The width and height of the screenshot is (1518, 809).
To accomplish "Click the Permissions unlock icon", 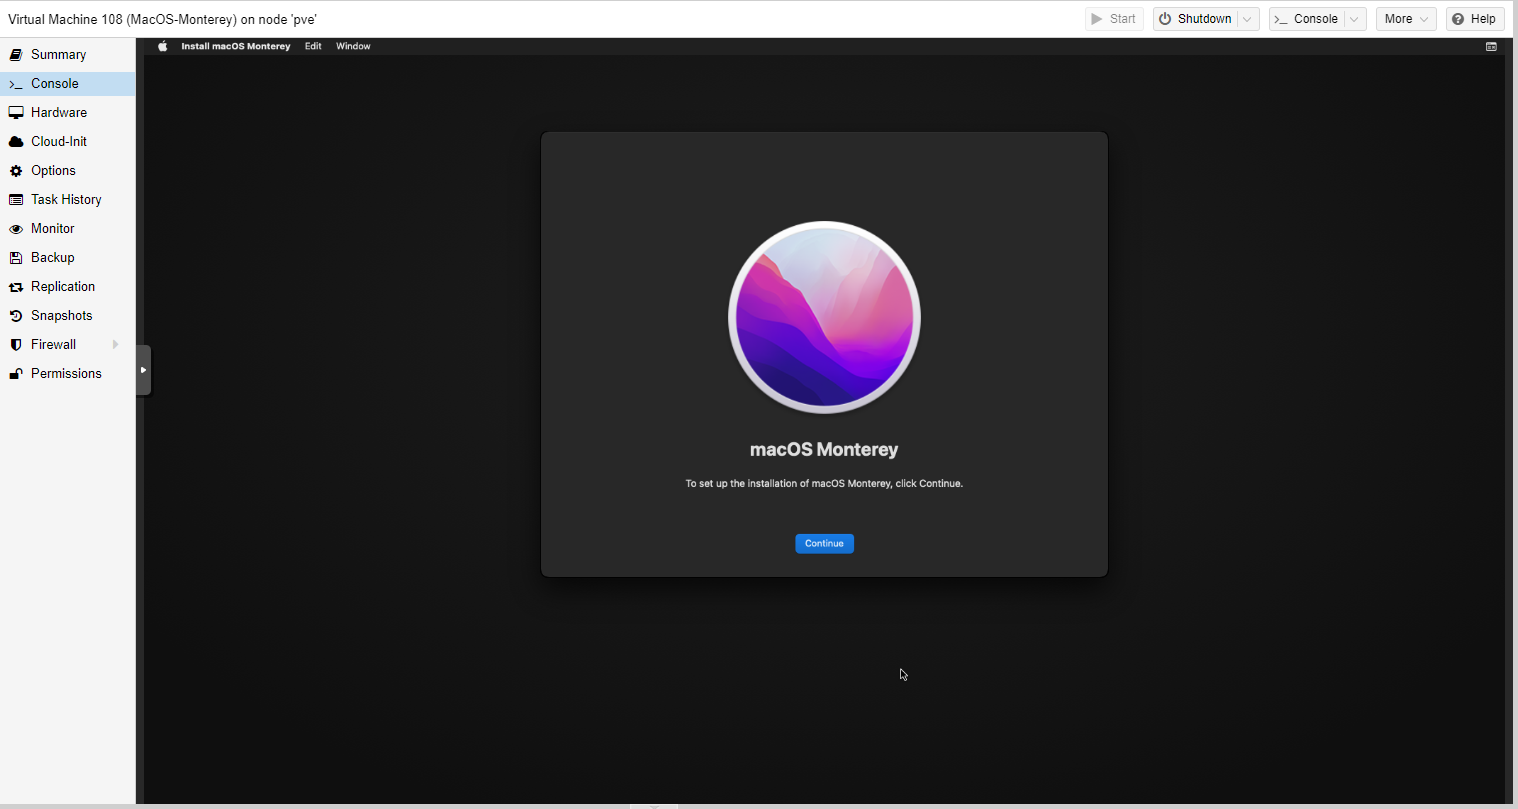I will 16,374.
